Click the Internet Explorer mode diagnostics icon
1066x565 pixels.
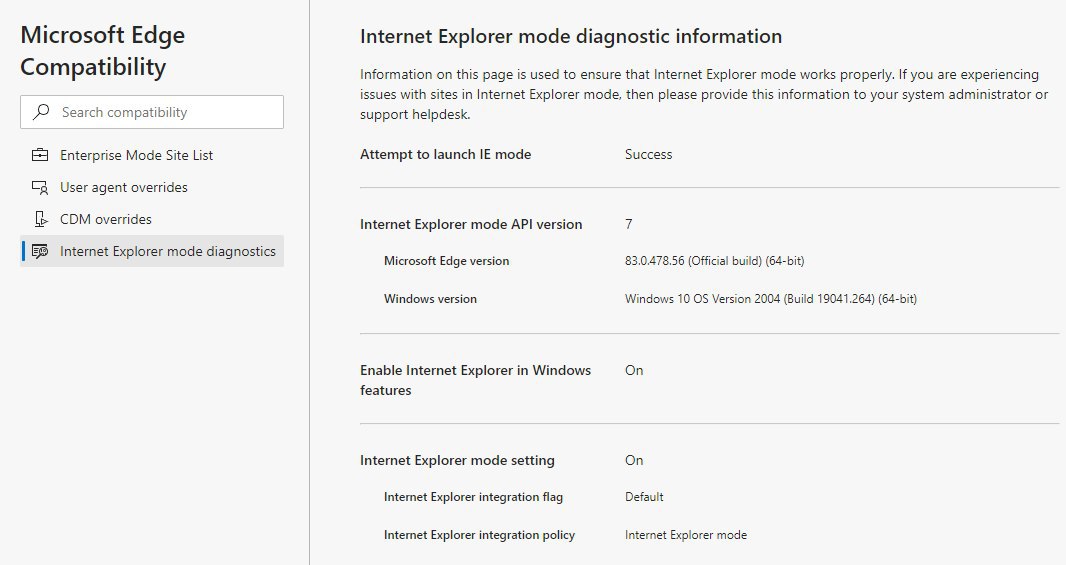click(x=40, y=251)
